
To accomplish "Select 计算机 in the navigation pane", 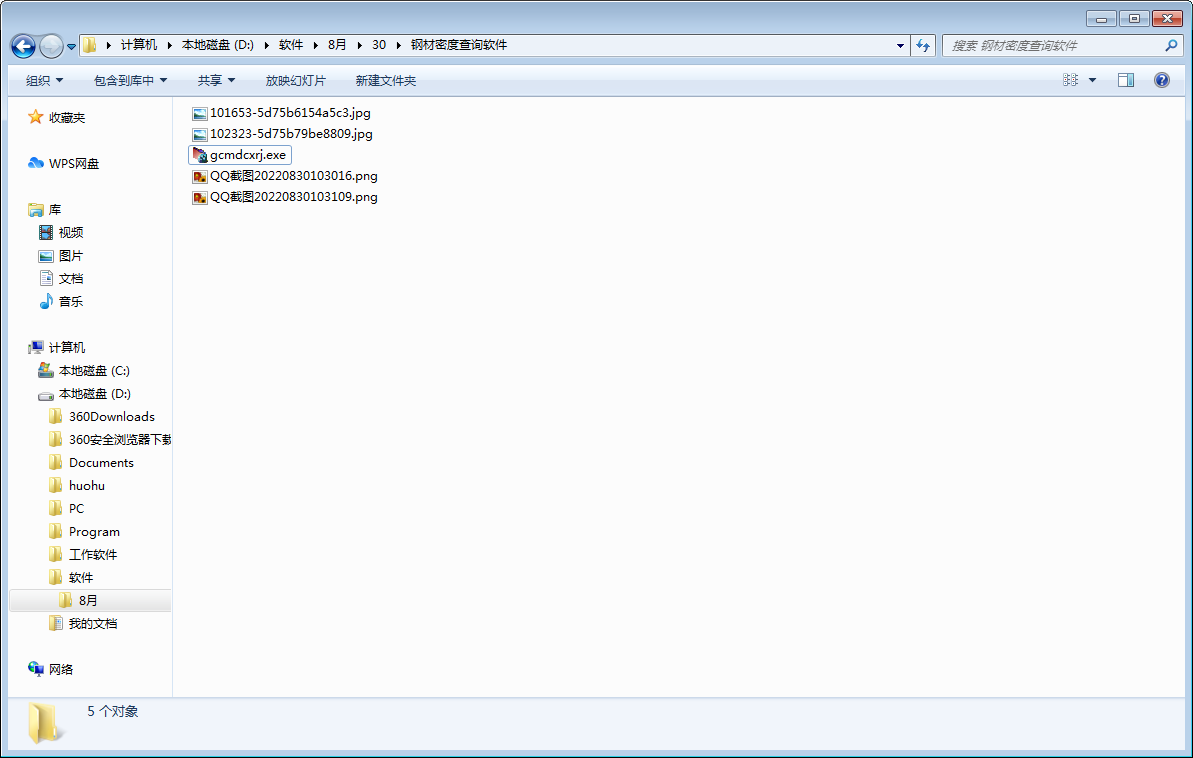I will 67,348.
